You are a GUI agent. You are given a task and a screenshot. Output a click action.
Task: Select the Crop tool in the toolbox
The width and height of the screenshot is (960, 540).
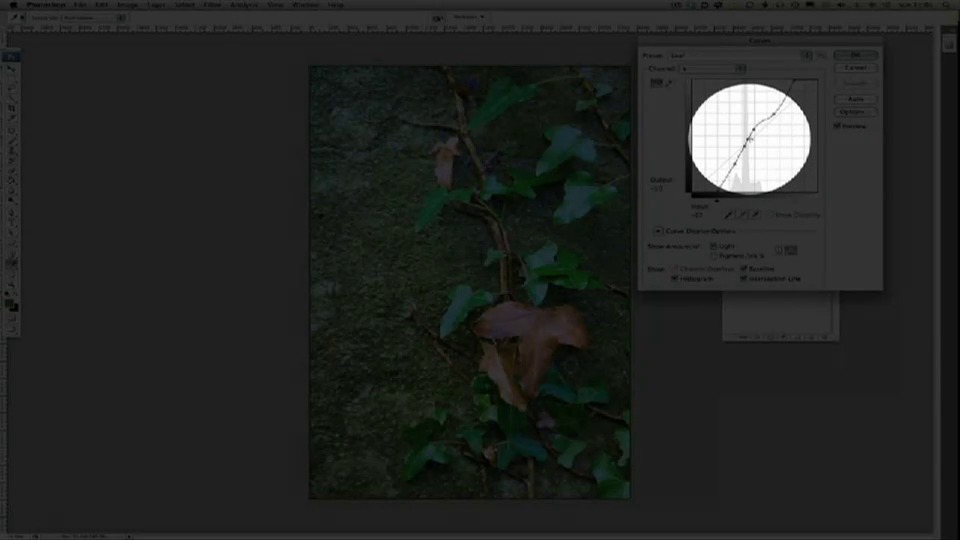point(11,108)
